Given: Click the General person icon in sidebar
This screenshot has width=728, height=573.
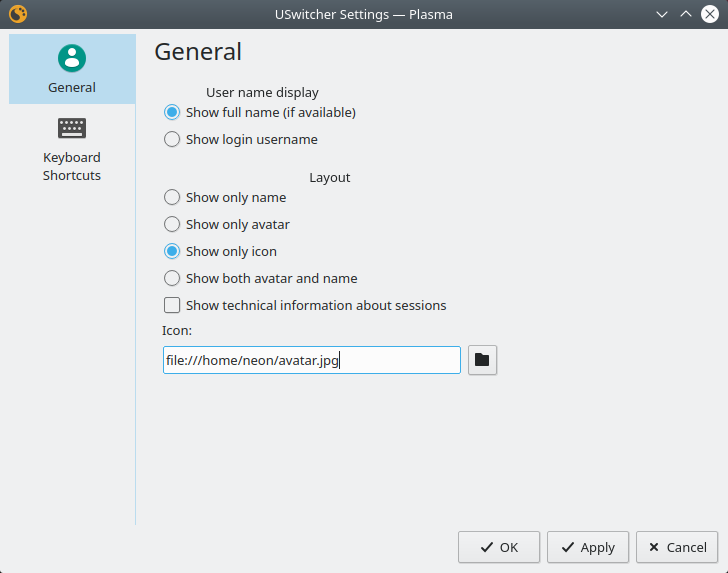Looking at the screenshot, I should click(x=72, y=58).
